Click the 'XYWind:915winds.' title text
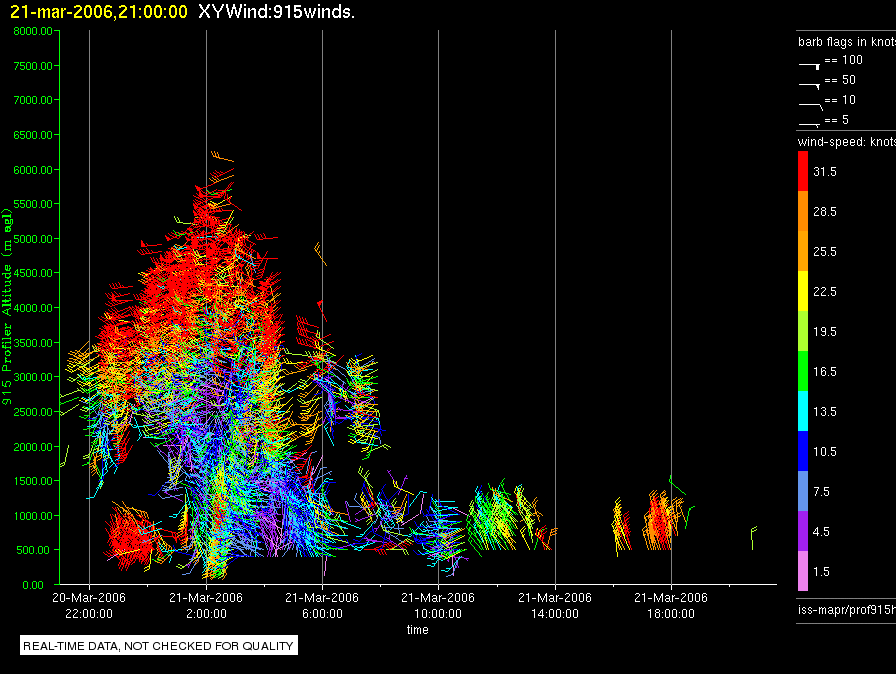This screenshot has height=674, width=896. pos(277,12)
